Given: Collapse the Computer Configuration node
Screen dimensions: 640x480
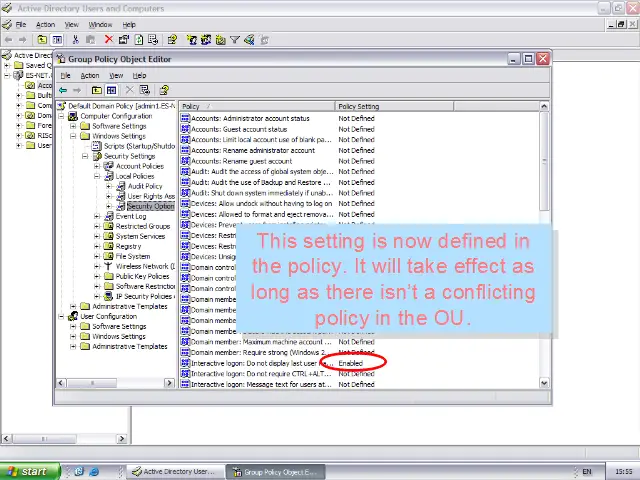Looking at the screenshot, I should coord(61,116).
